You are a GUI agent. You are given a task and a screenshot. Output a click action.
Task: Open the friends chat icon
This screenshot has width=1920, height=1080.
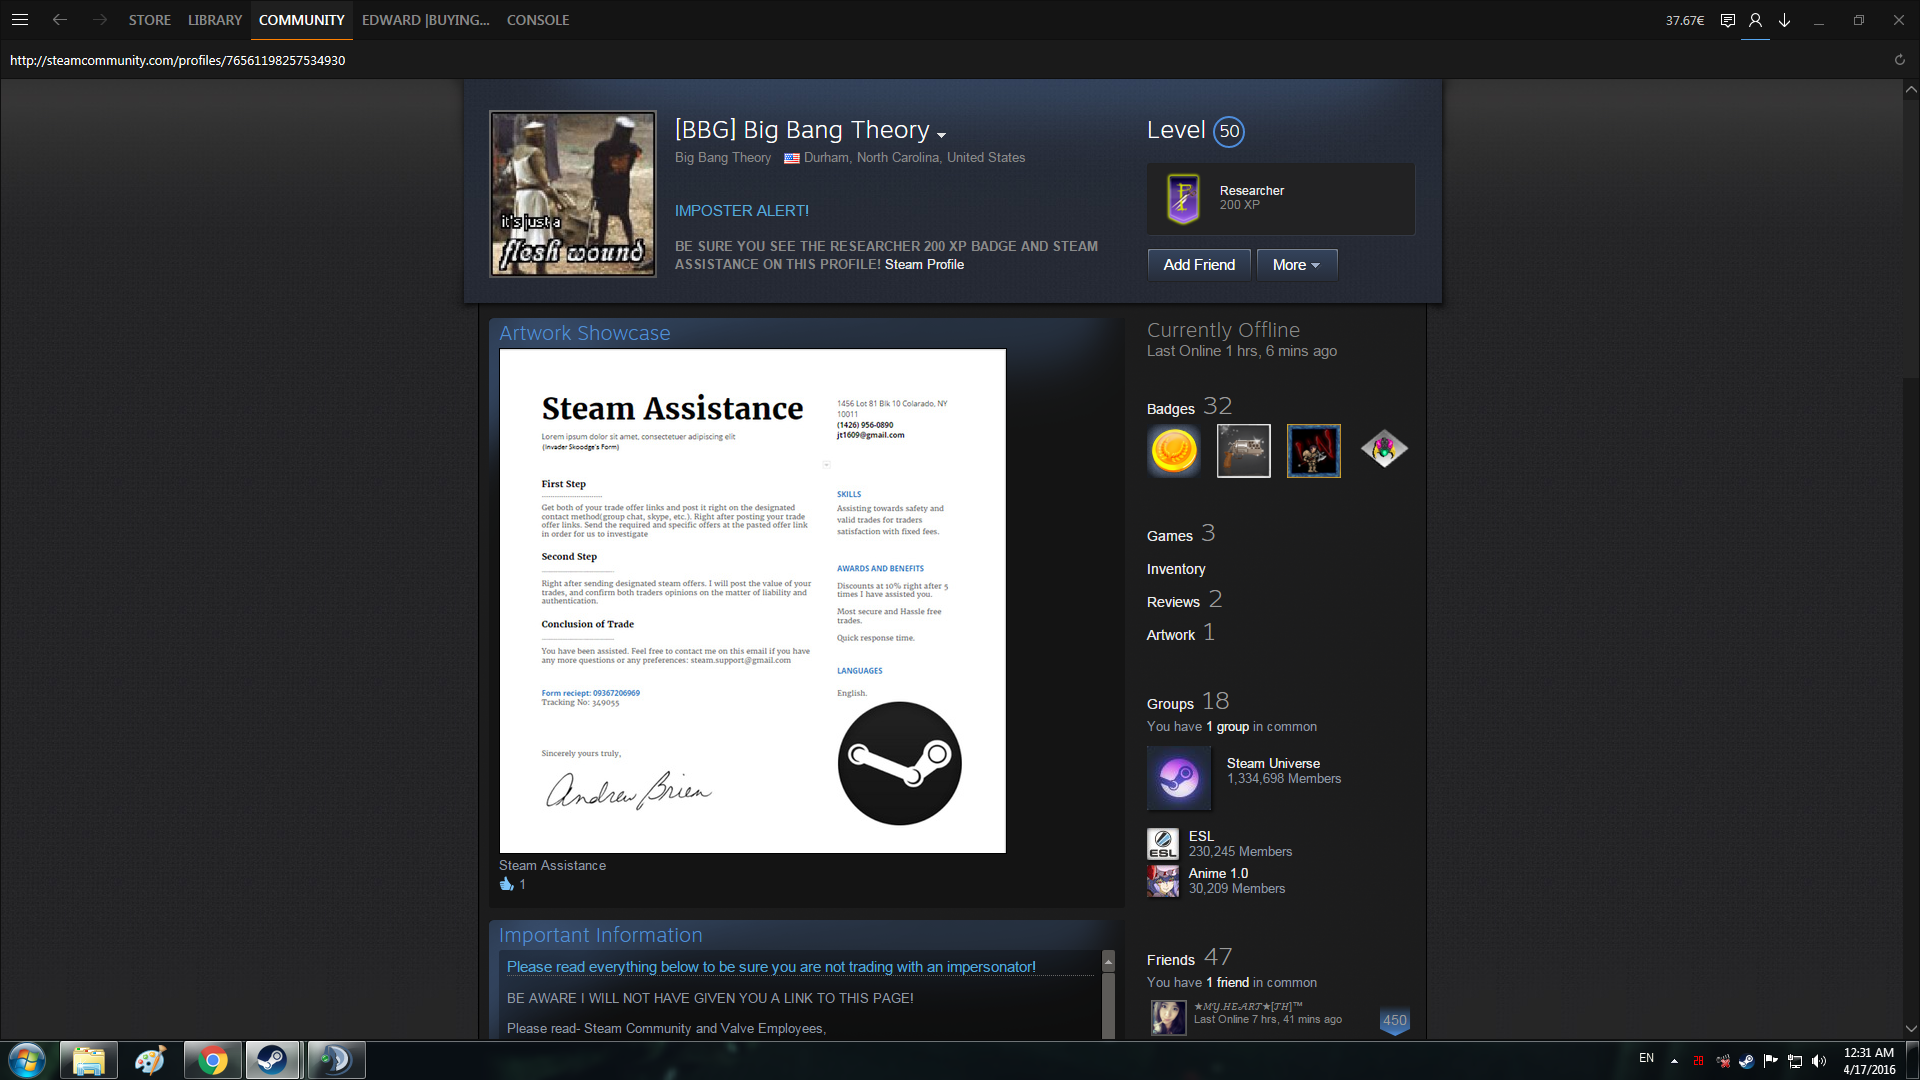[1727, 20]
